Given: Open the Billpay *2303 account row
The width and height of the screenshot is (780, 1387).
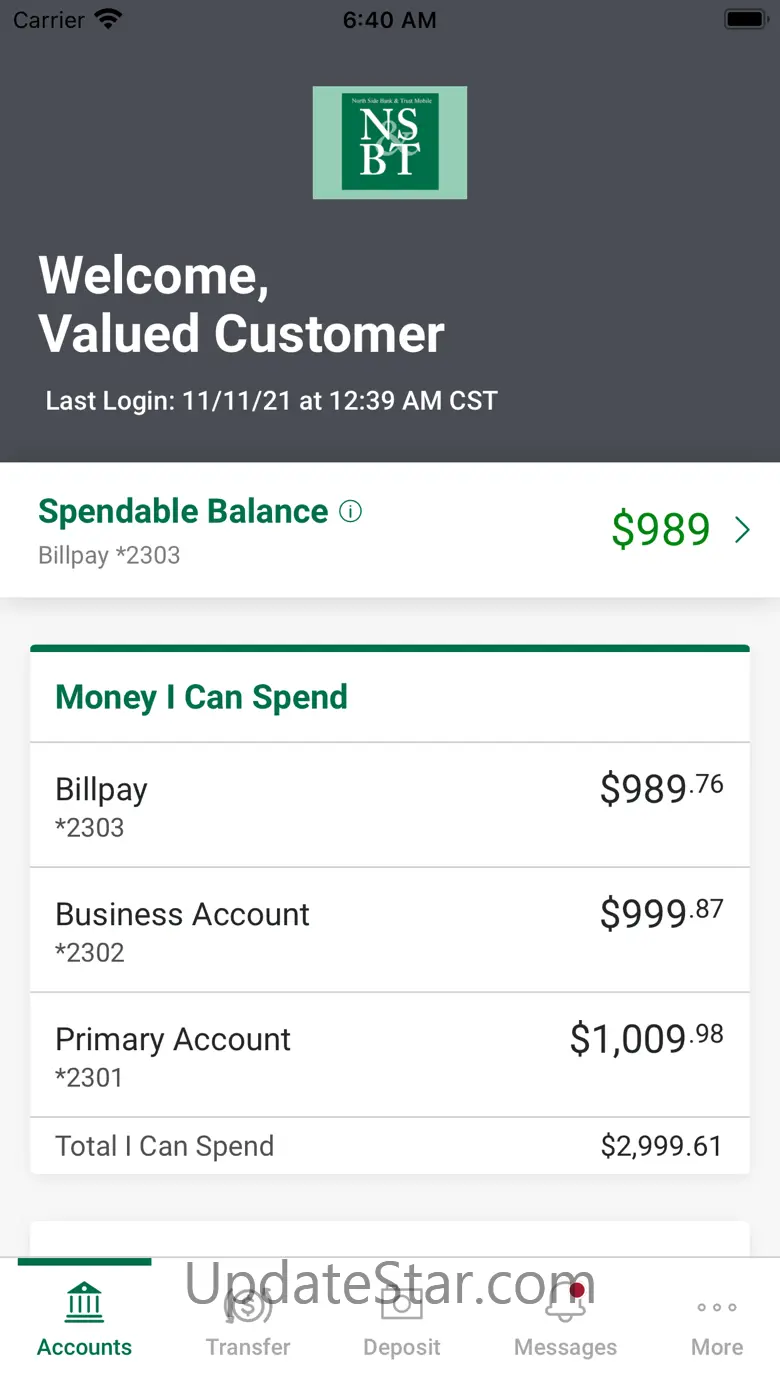Looking at the screenshot, I should pos(390,805).
